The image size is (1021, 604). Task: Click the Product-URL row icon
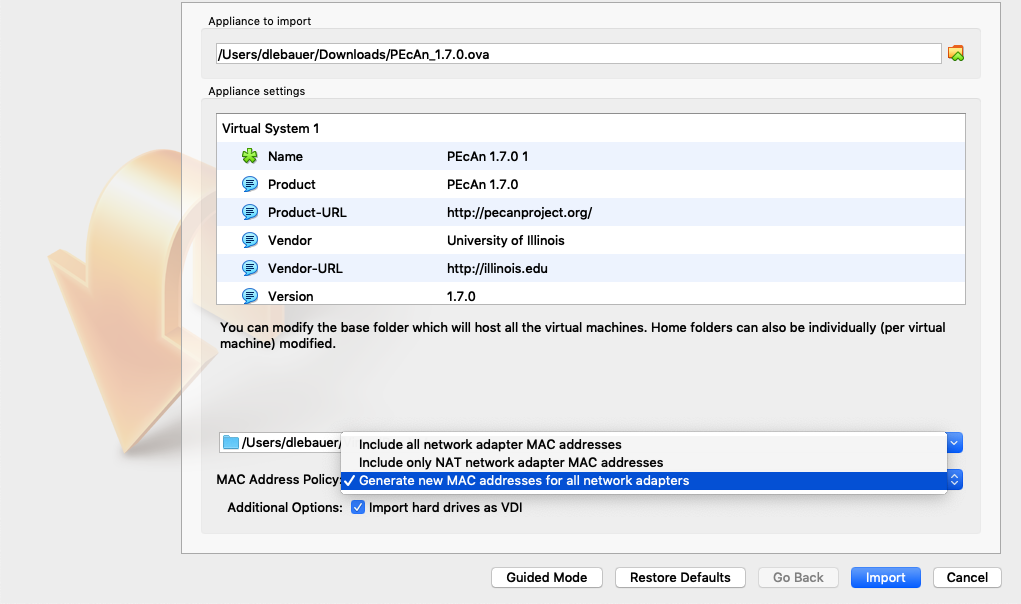point(250,213)
